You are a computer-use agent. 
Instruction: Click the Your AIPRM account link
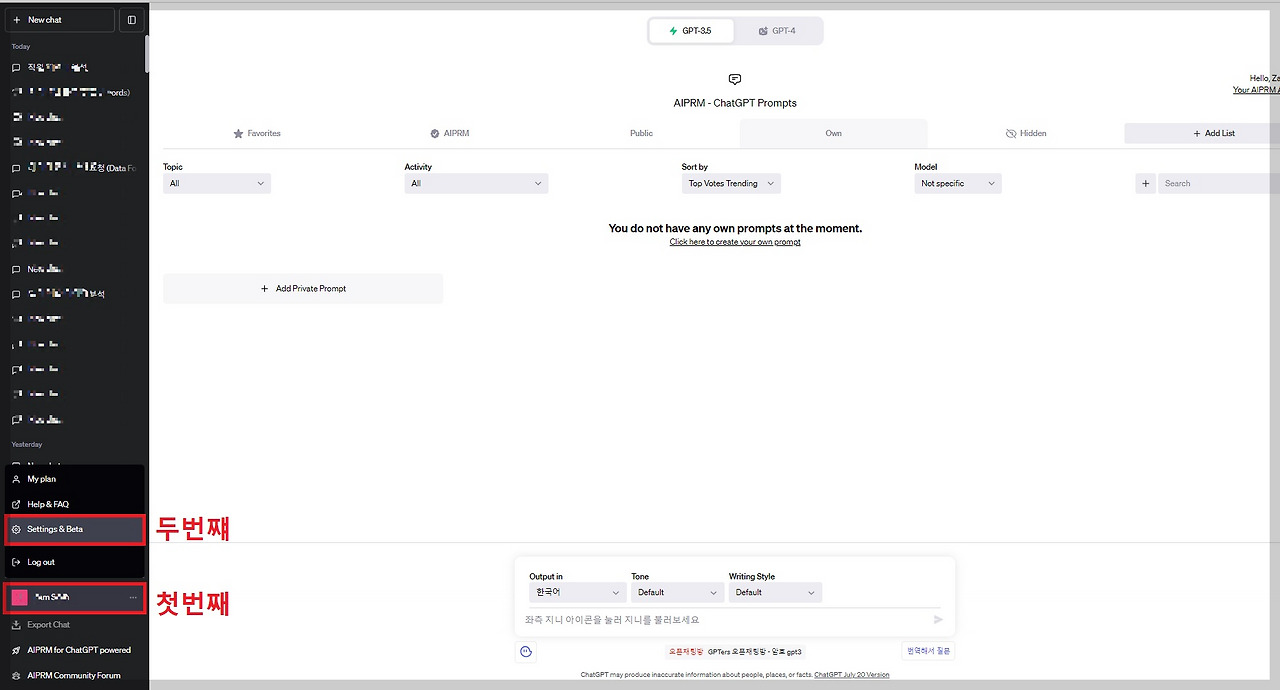(x=1256, y=90)
